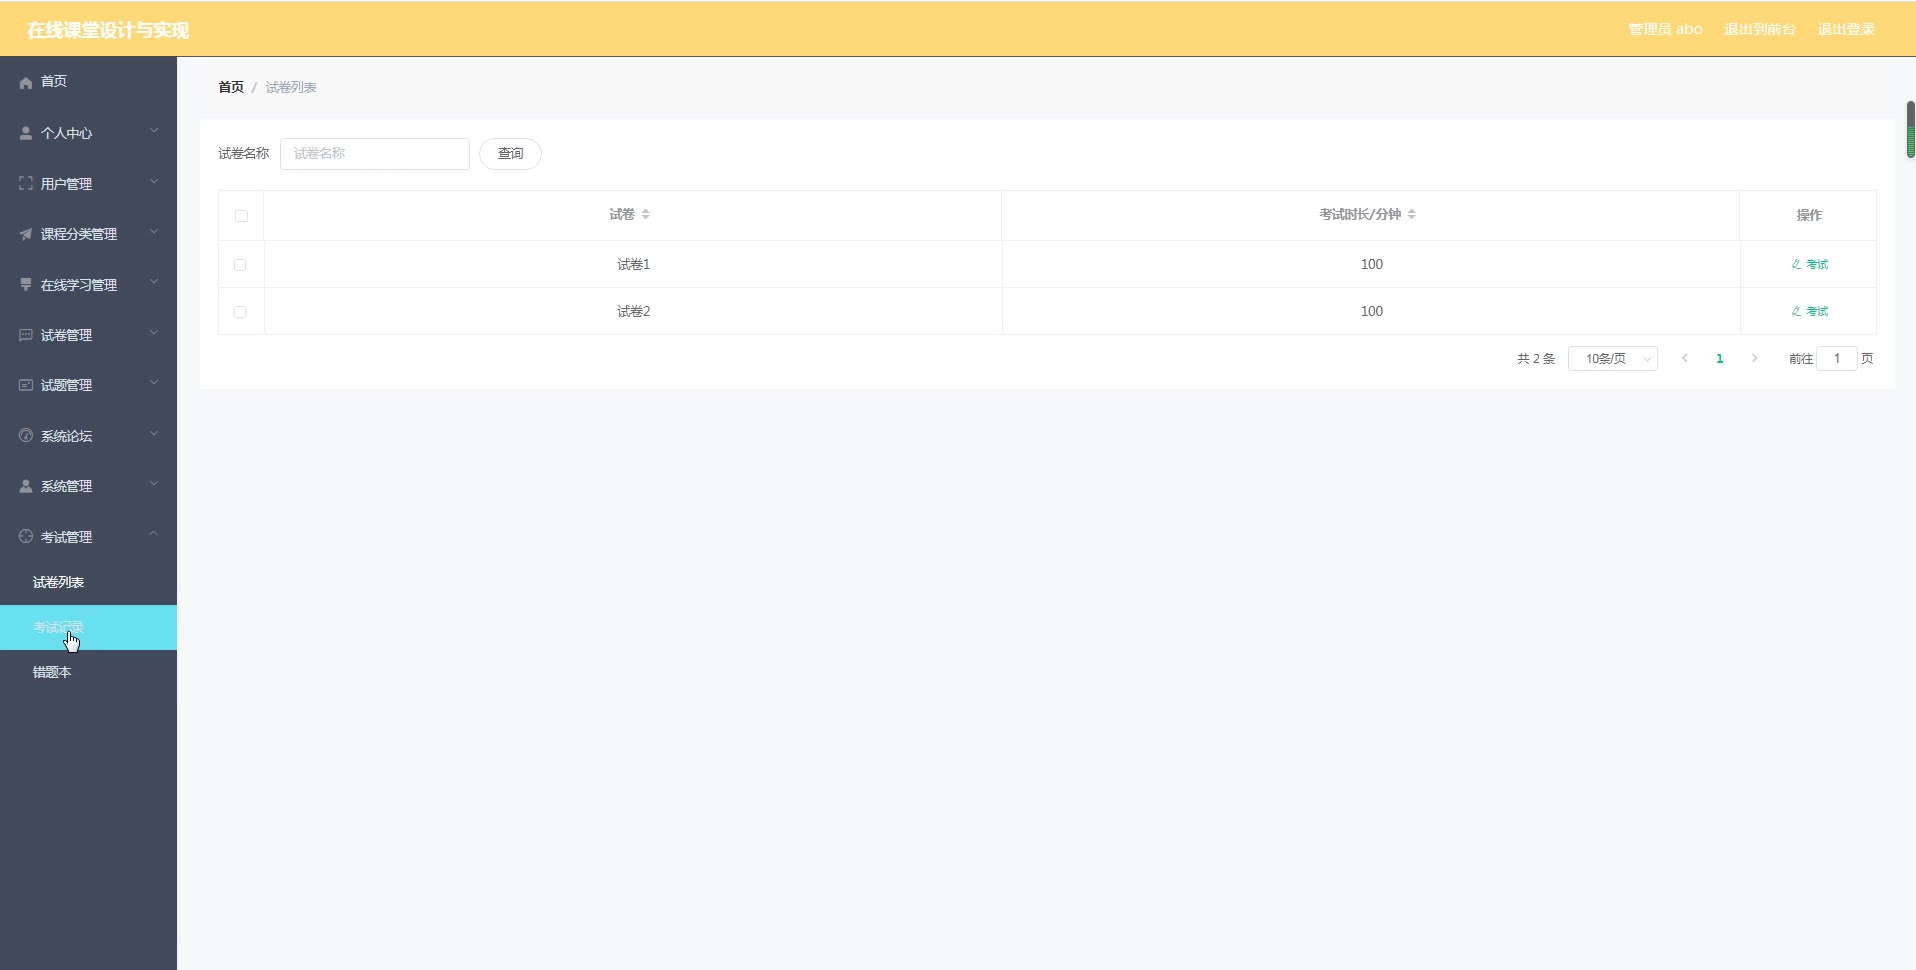The height and width of the screenshot is (970, 1916).
Task: Expand 用户管理 menu chevron
Action: click(154, 182)
